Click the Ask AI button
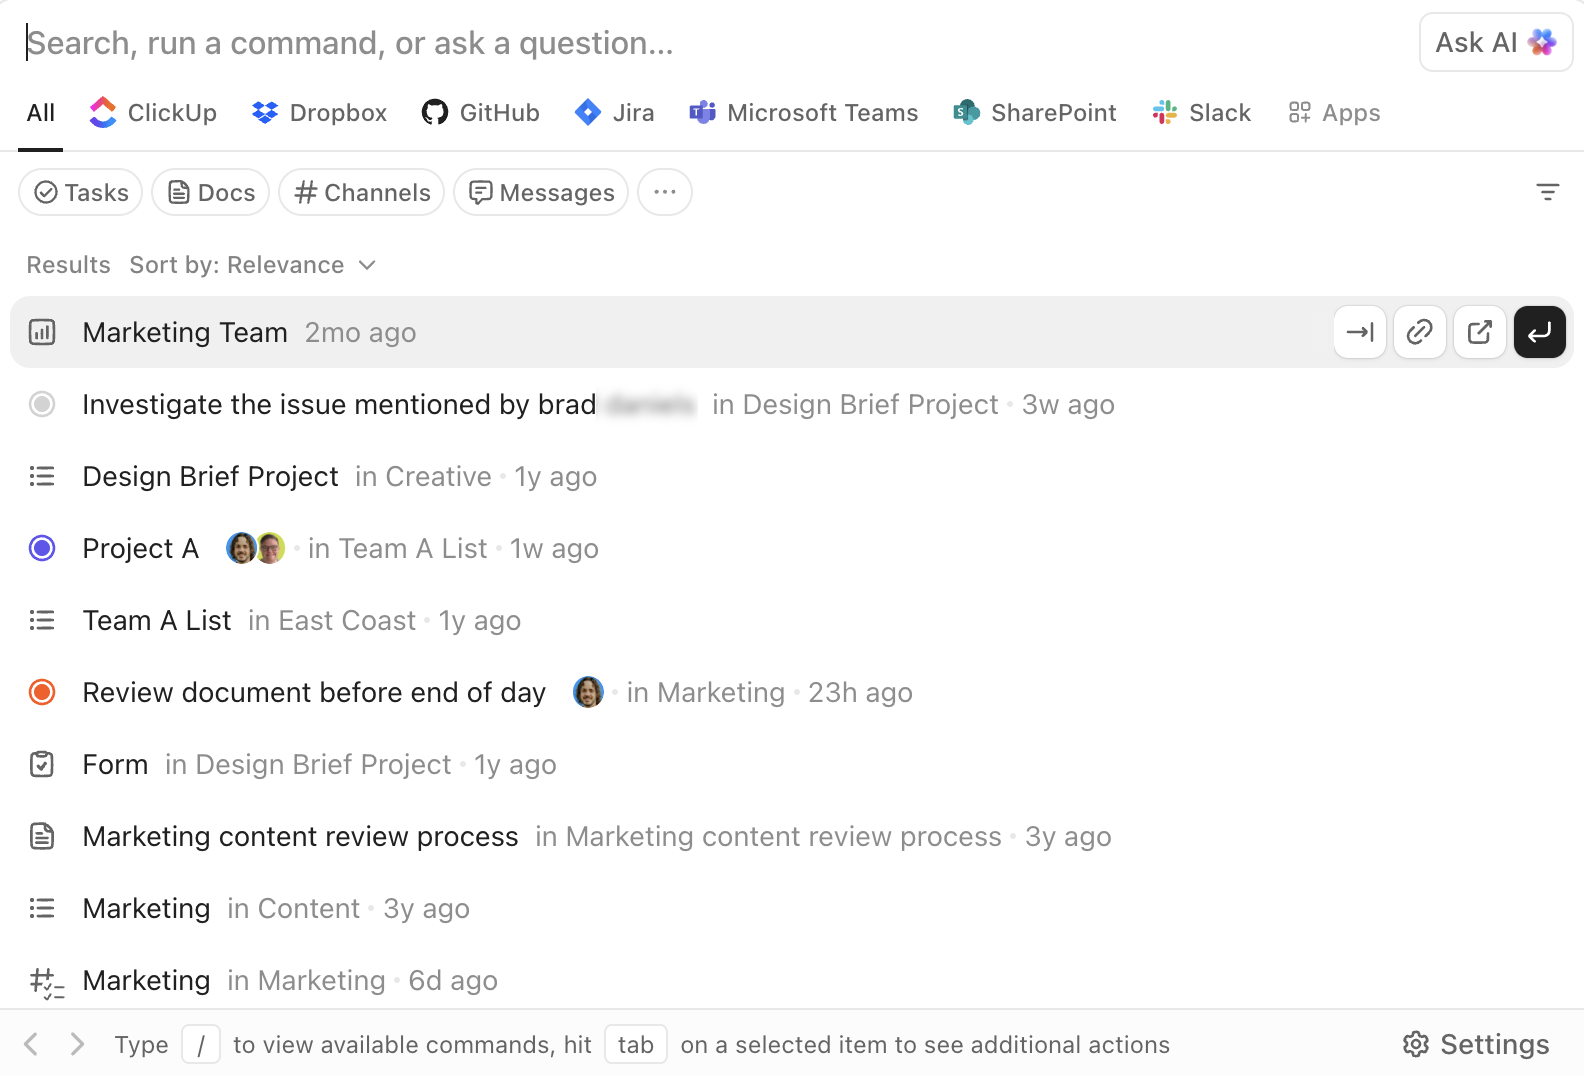This screenshot has width=1584, height=1076. point(1495,42)
